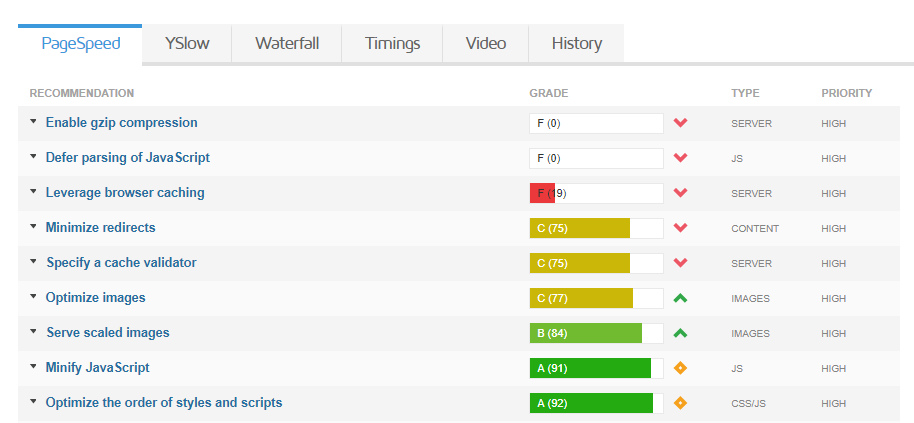Screen dimensions: 914x423
Task: Open the Leverage browser caching link
Action: tap(125, 193)
